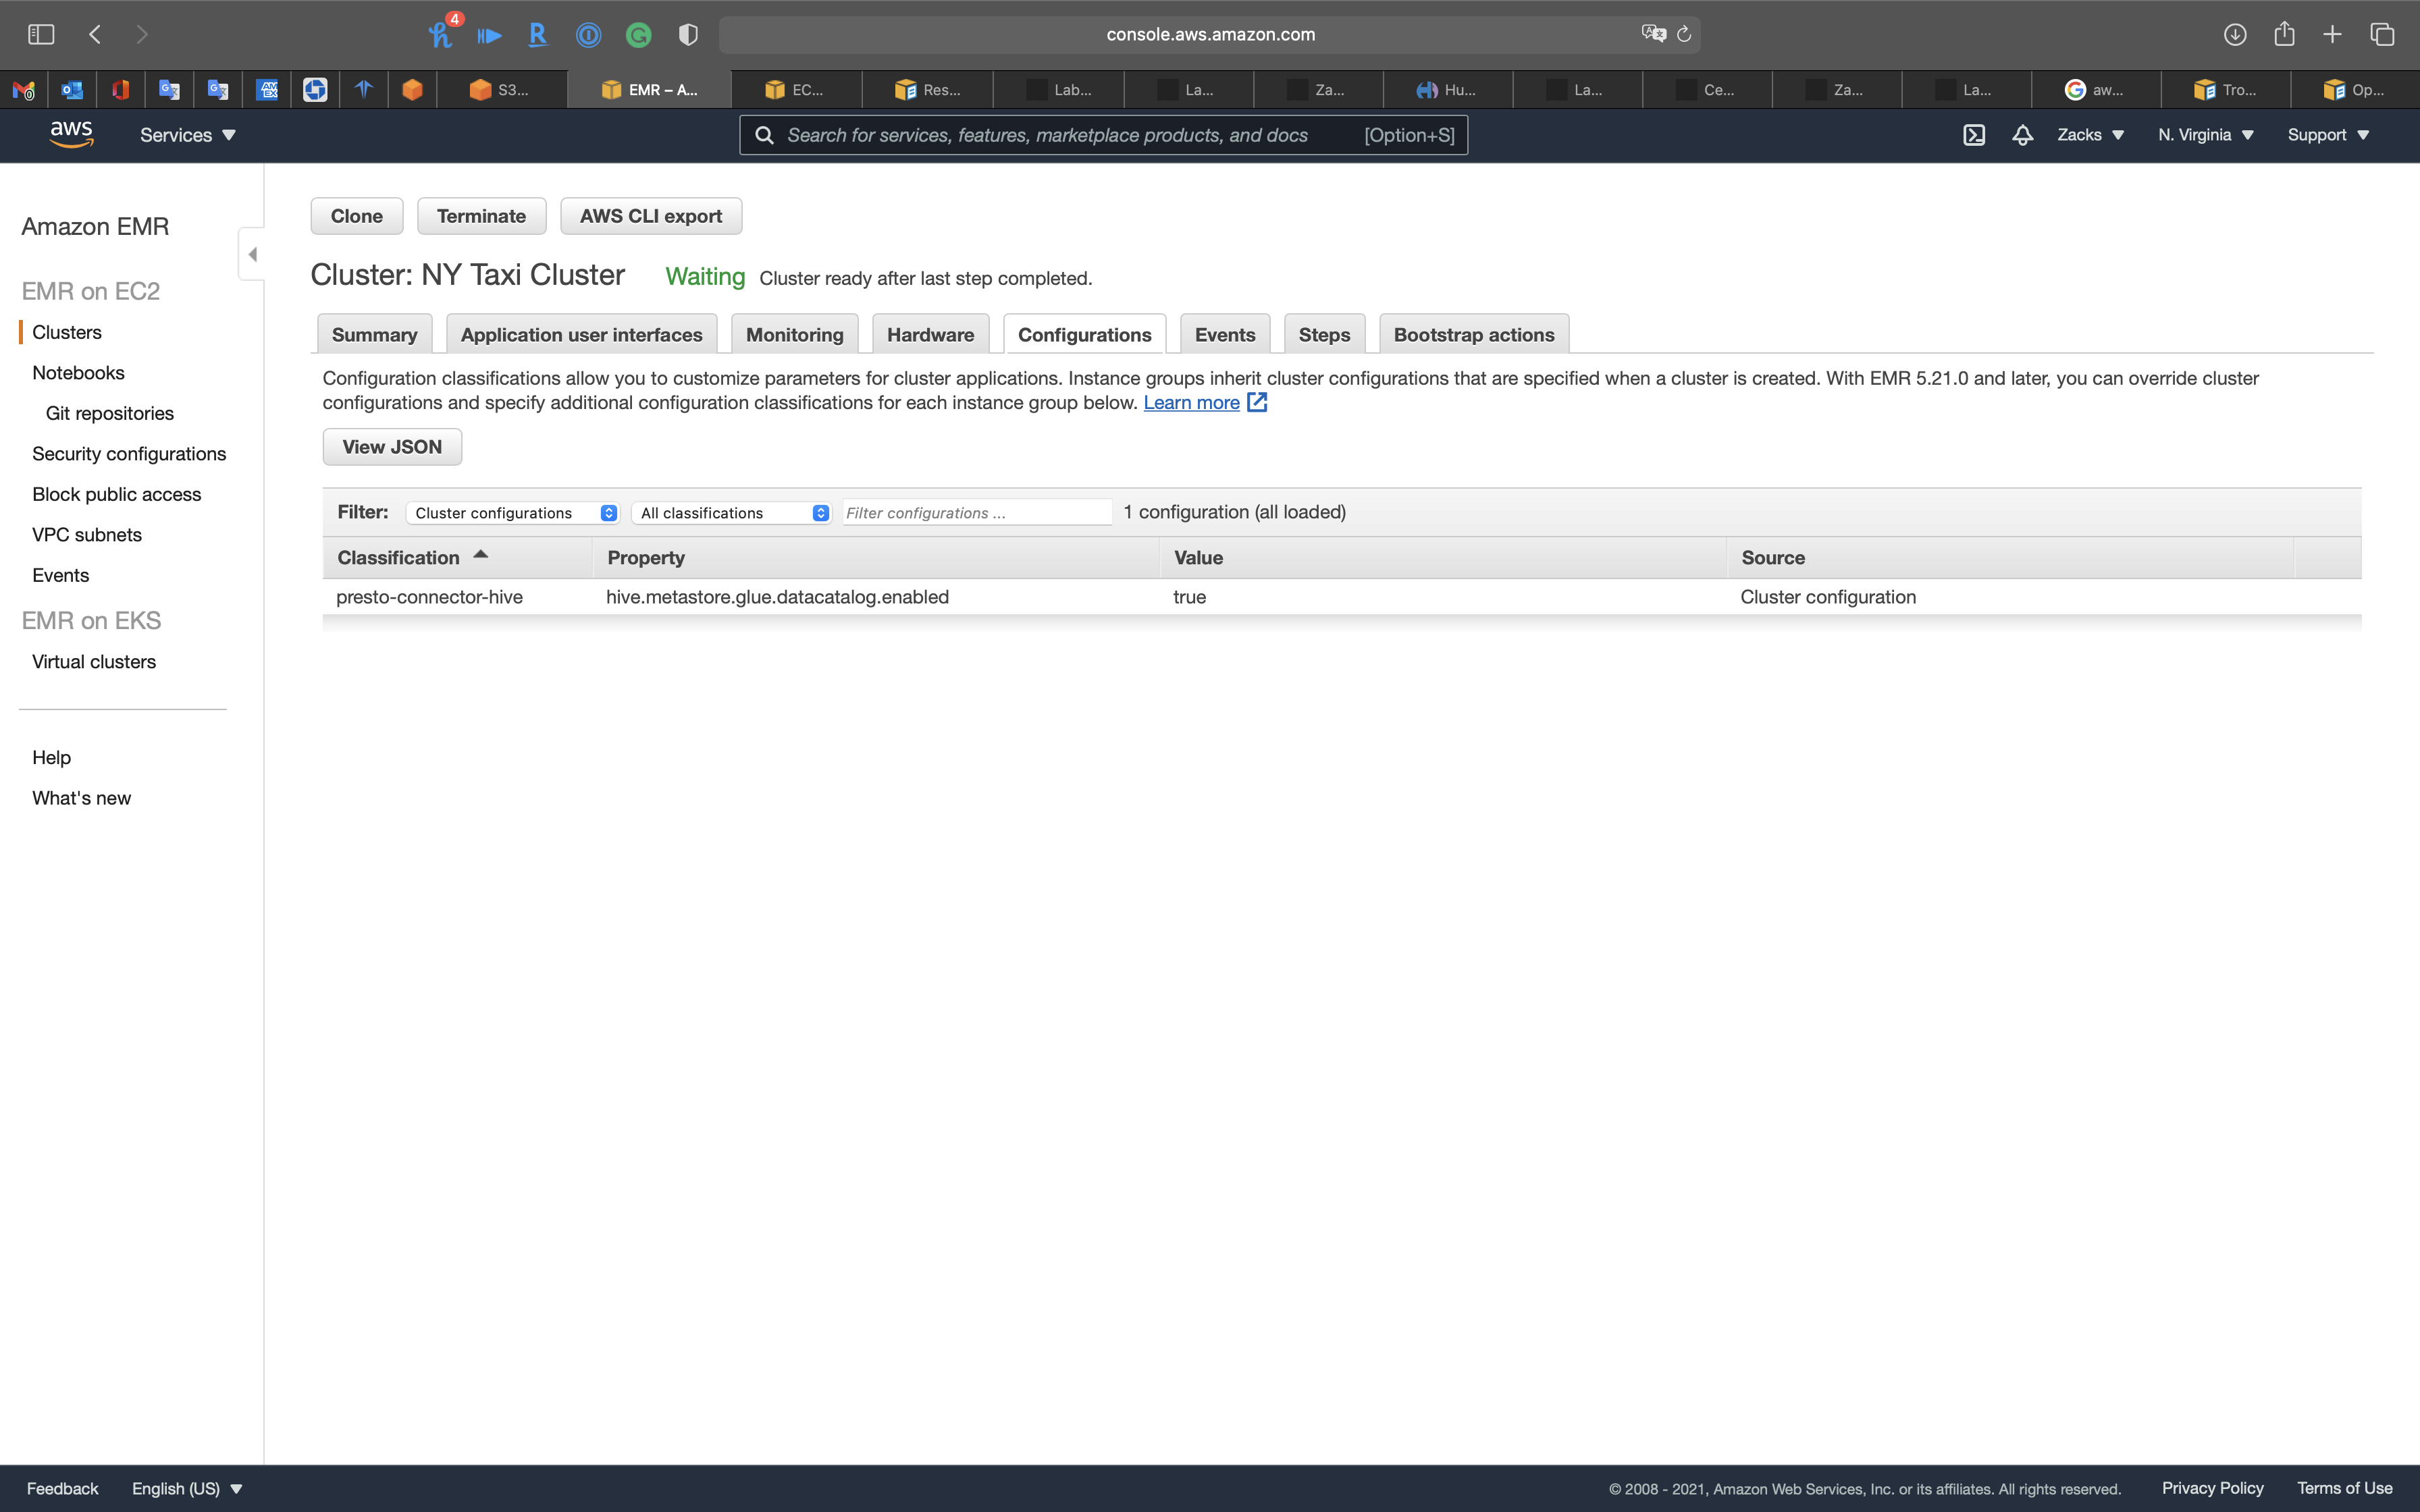Open the AWS CloudShell icon
Viewport: 2420px width, 1512px height.
point(1973,135)
